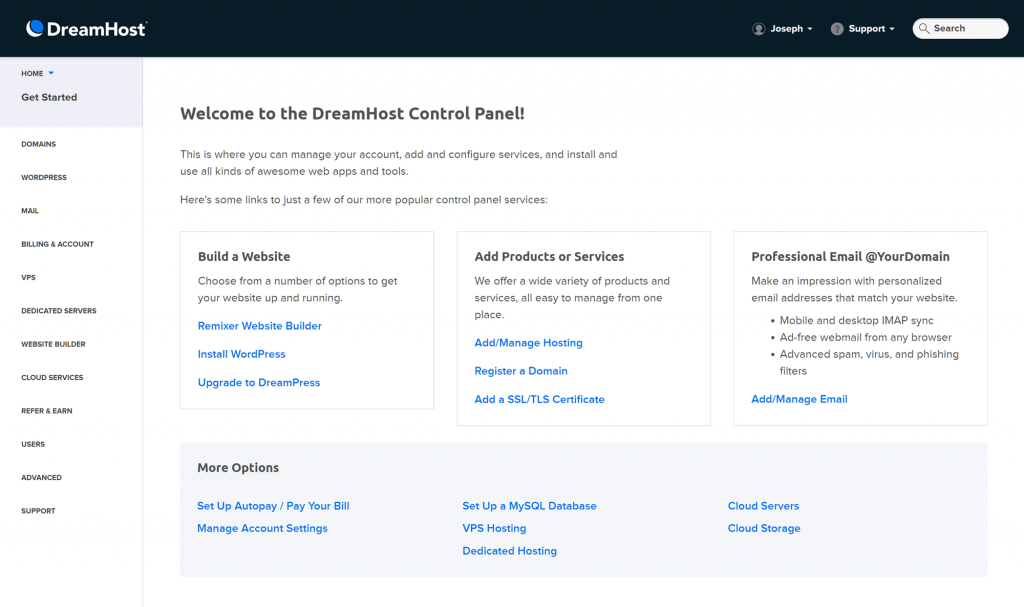Open the SUPPORT sidebar section
1024x607 pixels.
(38, 511)
